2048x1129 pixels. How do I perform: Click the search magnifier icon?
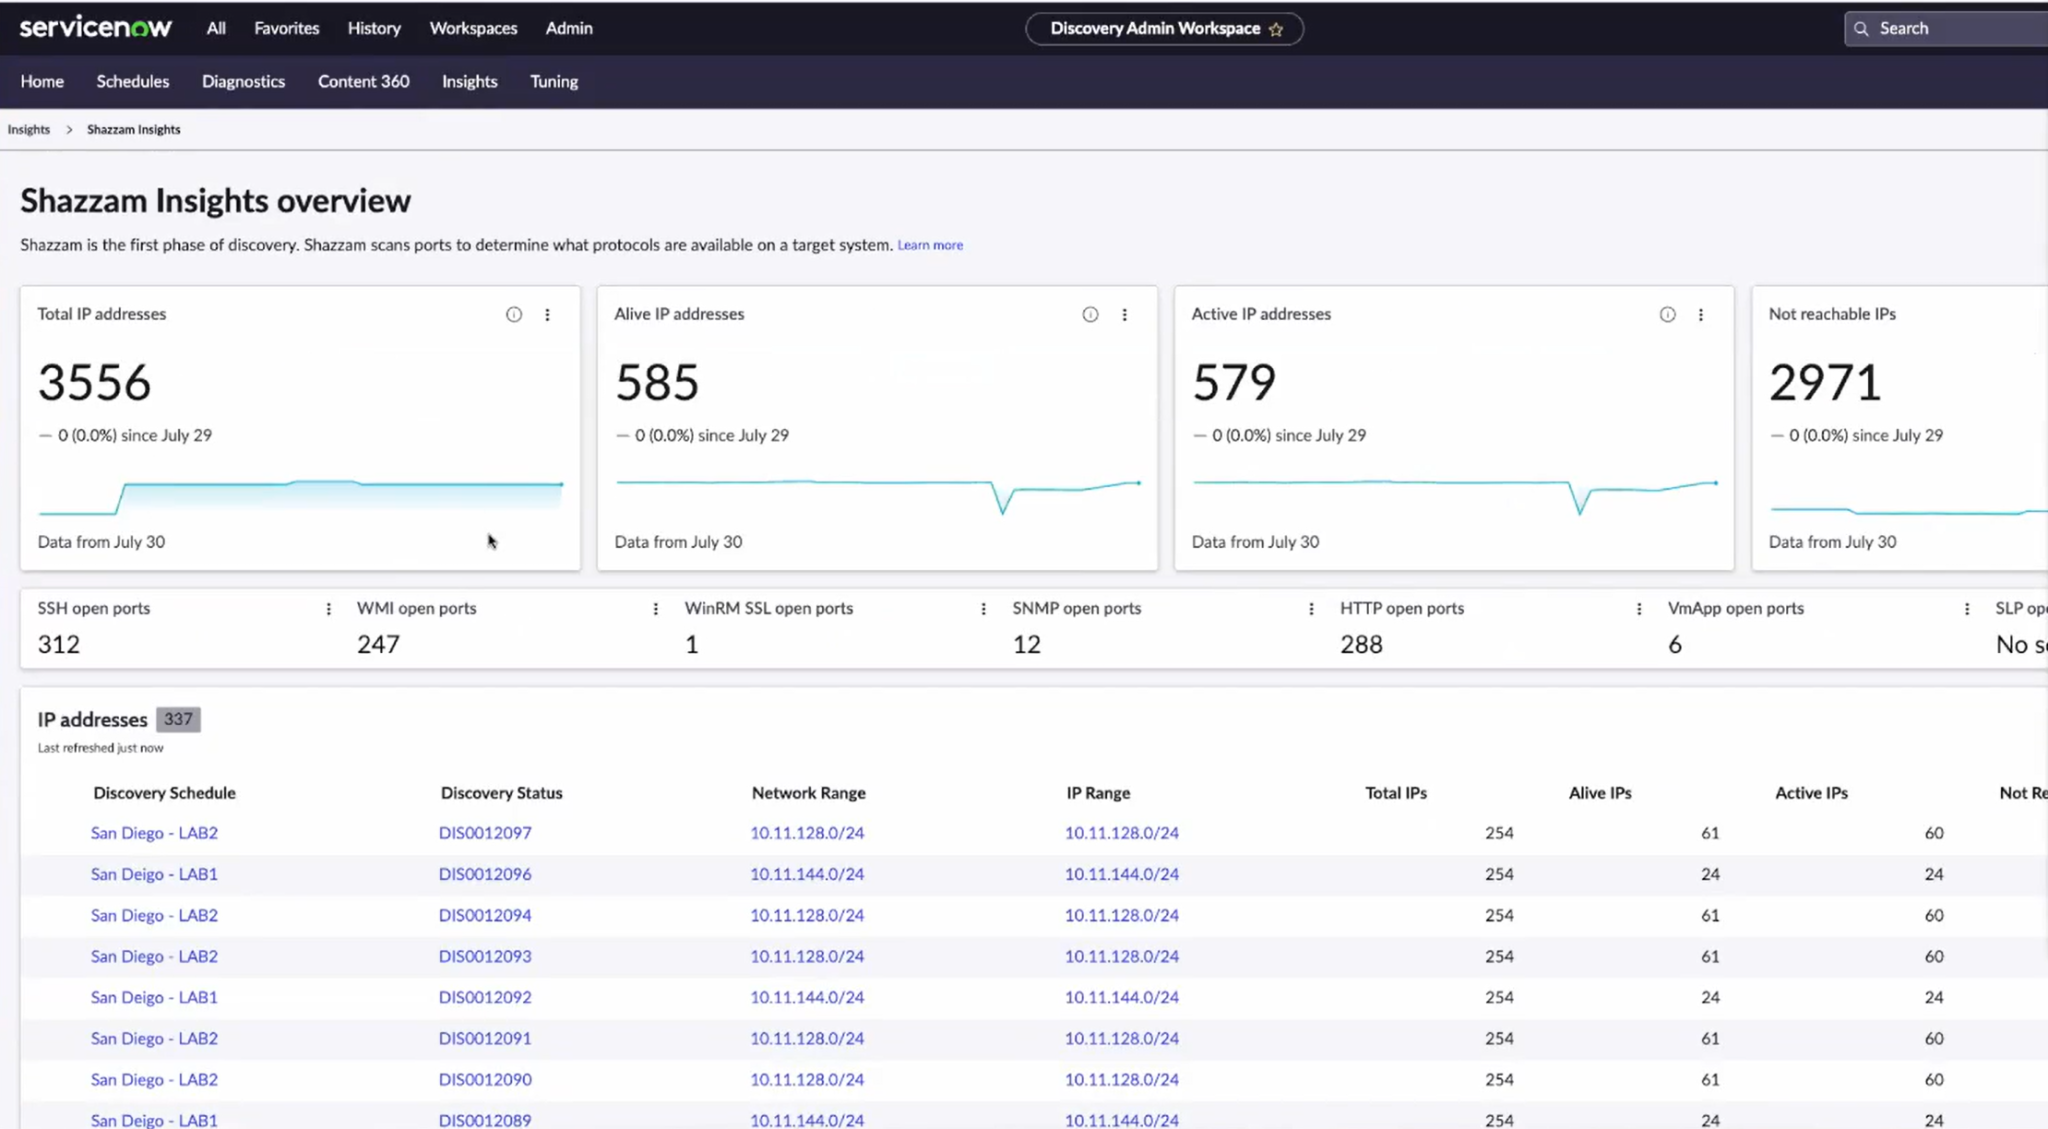(x=1862, y=28)
